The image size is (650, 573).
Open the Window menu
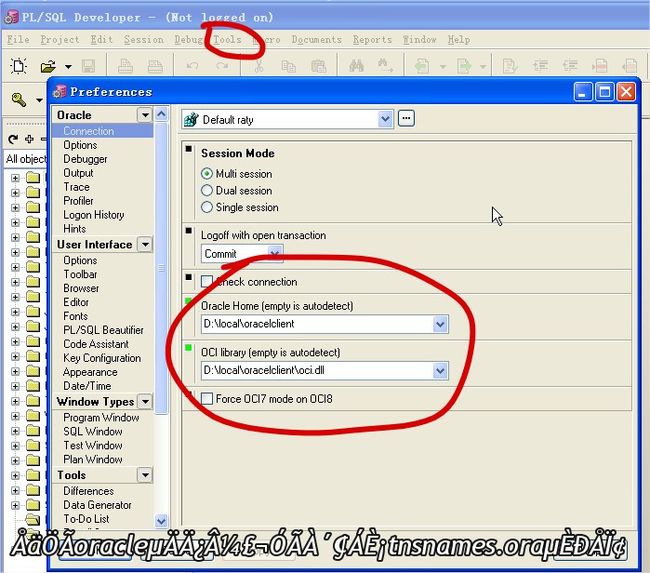[420, 39]
